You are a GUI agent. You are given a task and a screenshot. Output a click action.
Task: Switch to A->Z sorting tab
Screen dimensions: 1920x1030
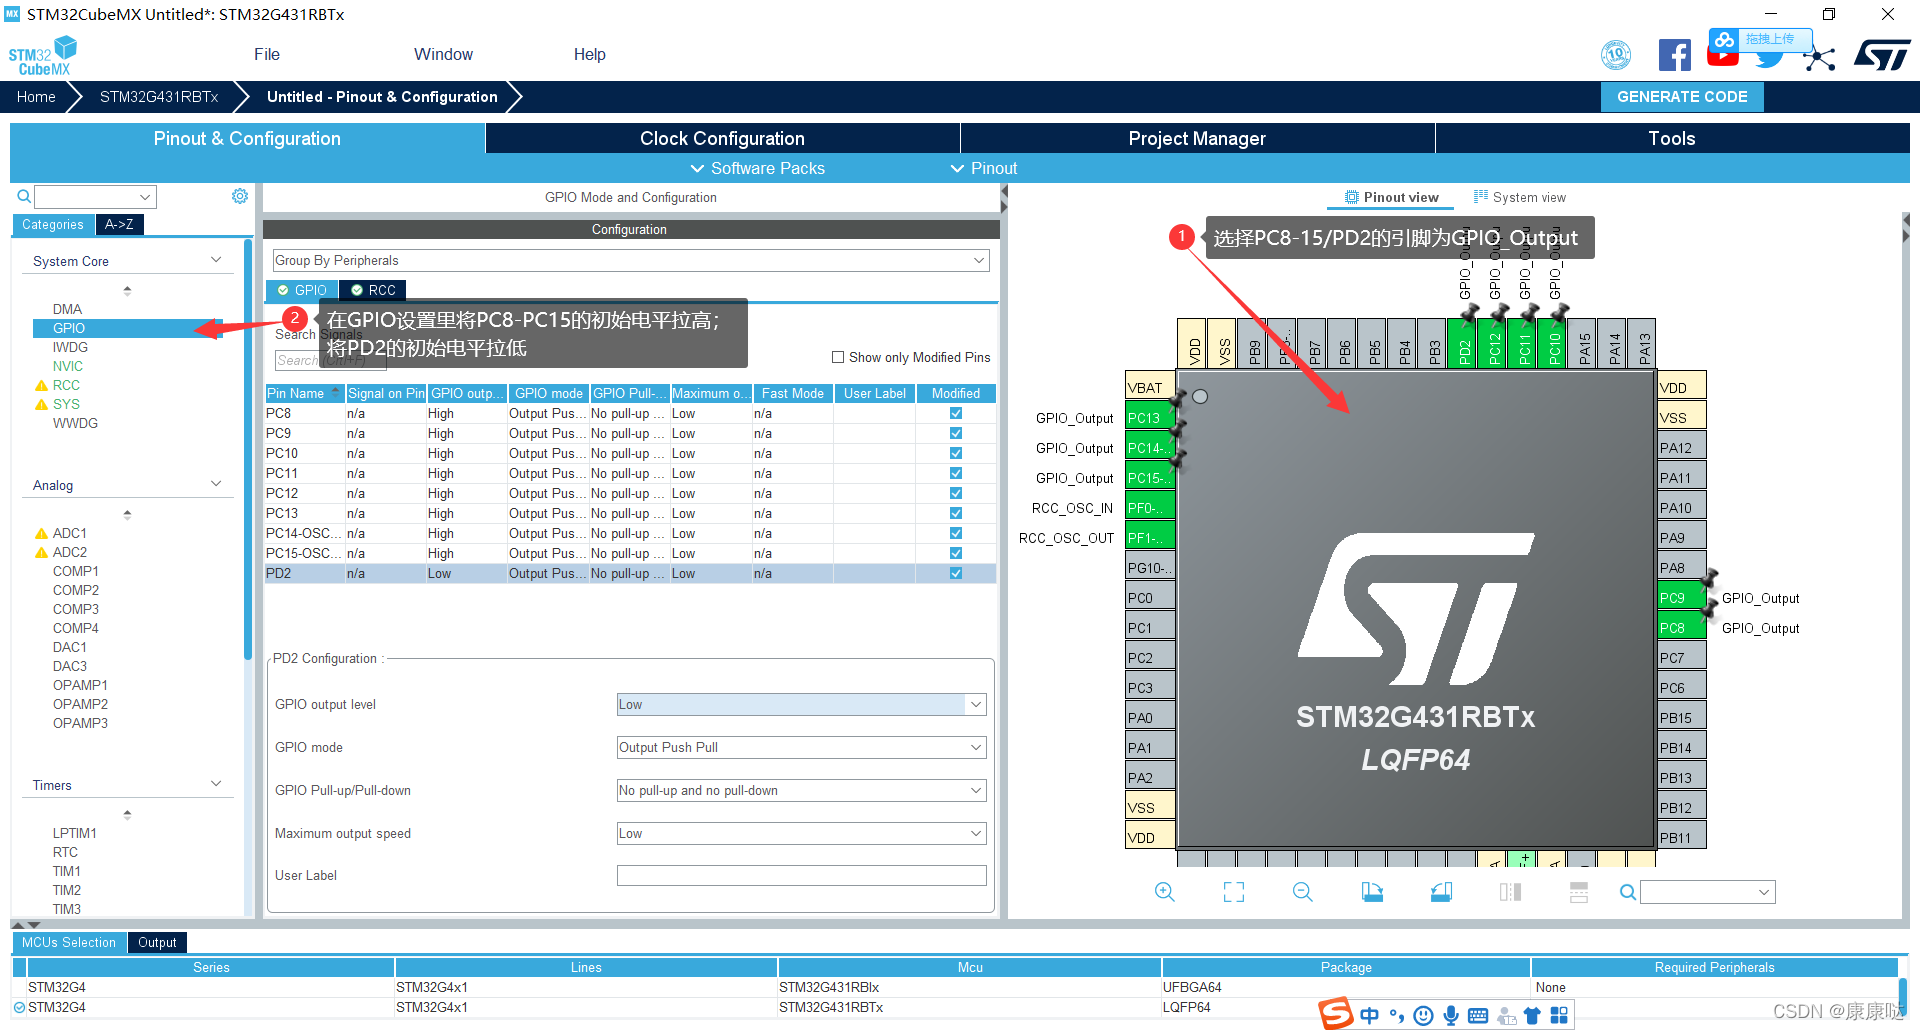click(x=119, y=224)
